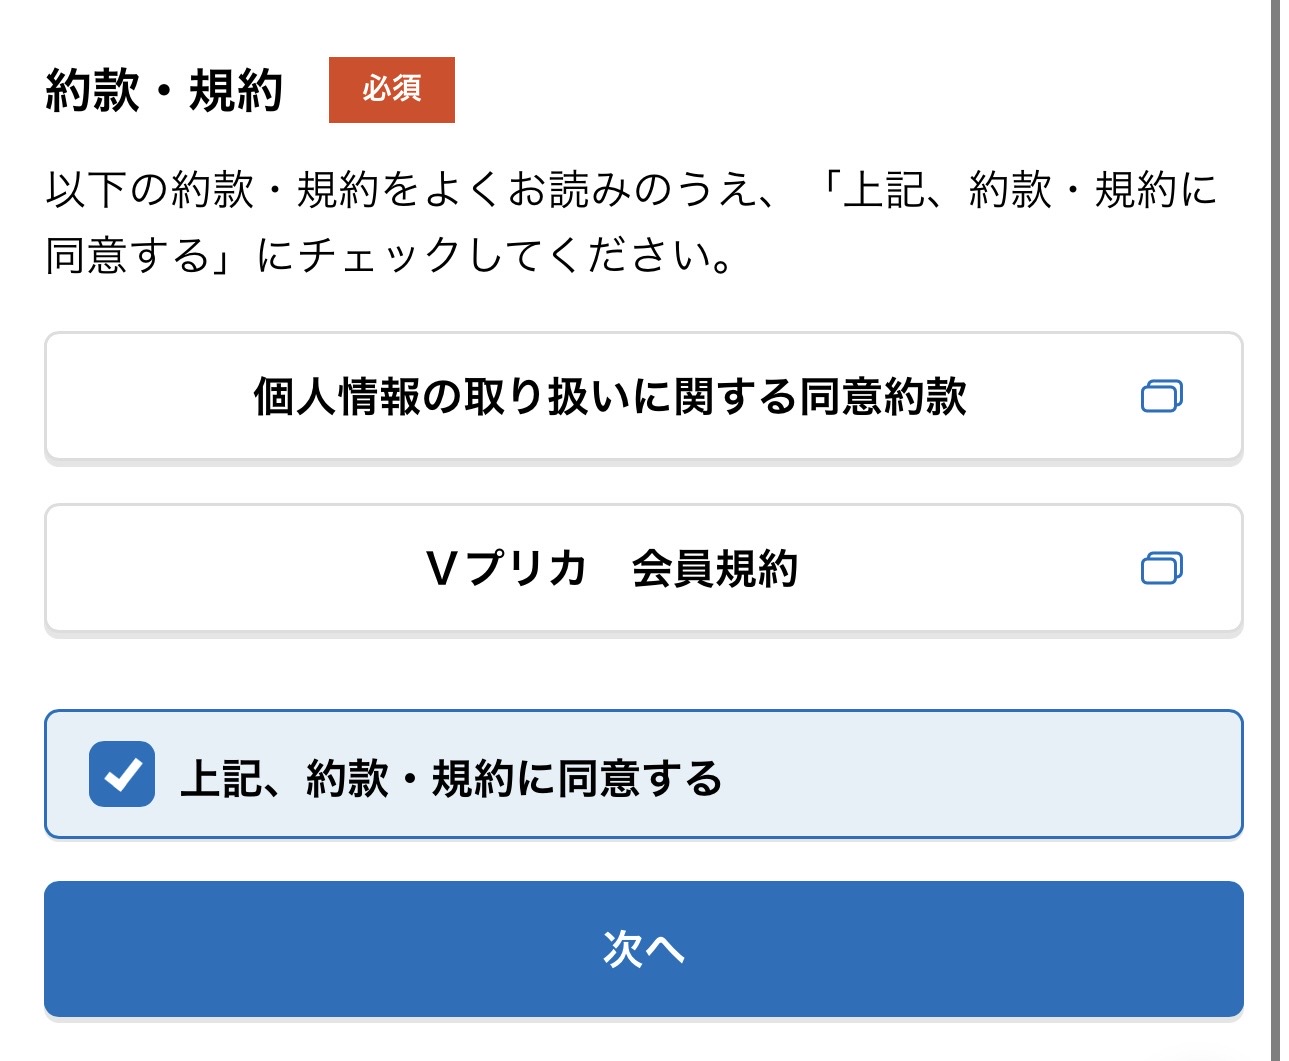Click the word 会員規約 in the second card
This screenshot has width=1289, height=1061.
coord(714,569)
